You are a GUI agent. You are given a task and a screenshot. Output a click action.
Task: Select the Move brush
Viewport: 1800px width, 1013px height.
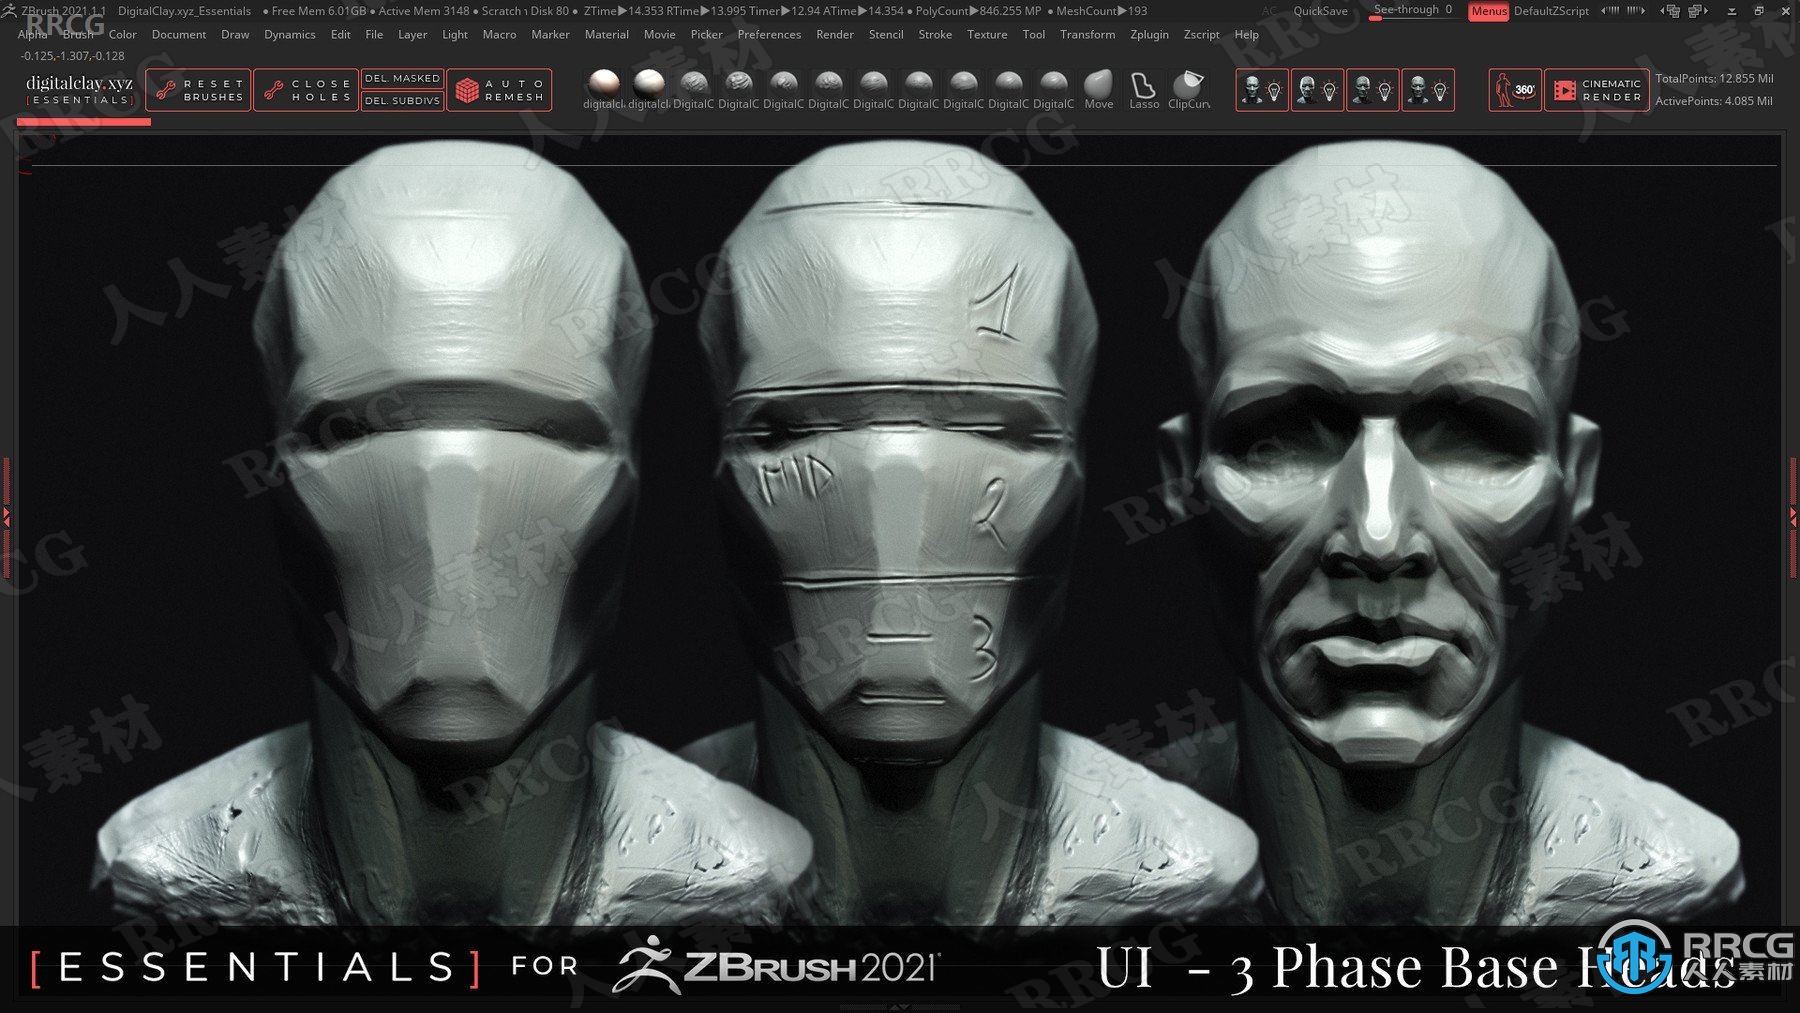click(x=1098, y=89)
